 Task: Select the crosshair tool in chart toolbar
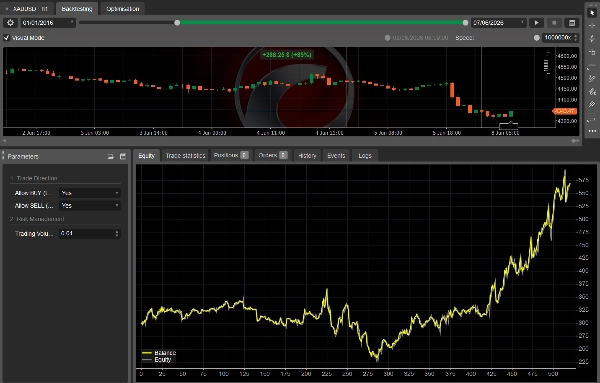click(x=592, y=26)
